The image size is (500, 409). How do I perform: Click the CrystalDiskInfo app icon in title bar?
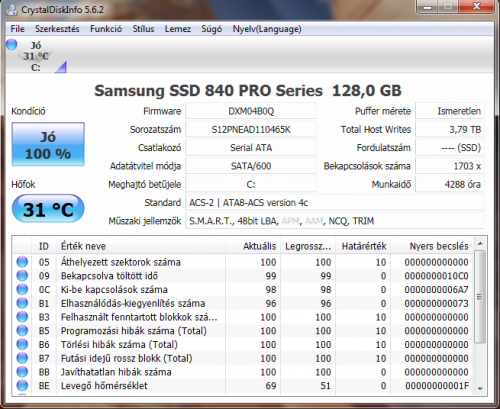[x=12, y=9]
